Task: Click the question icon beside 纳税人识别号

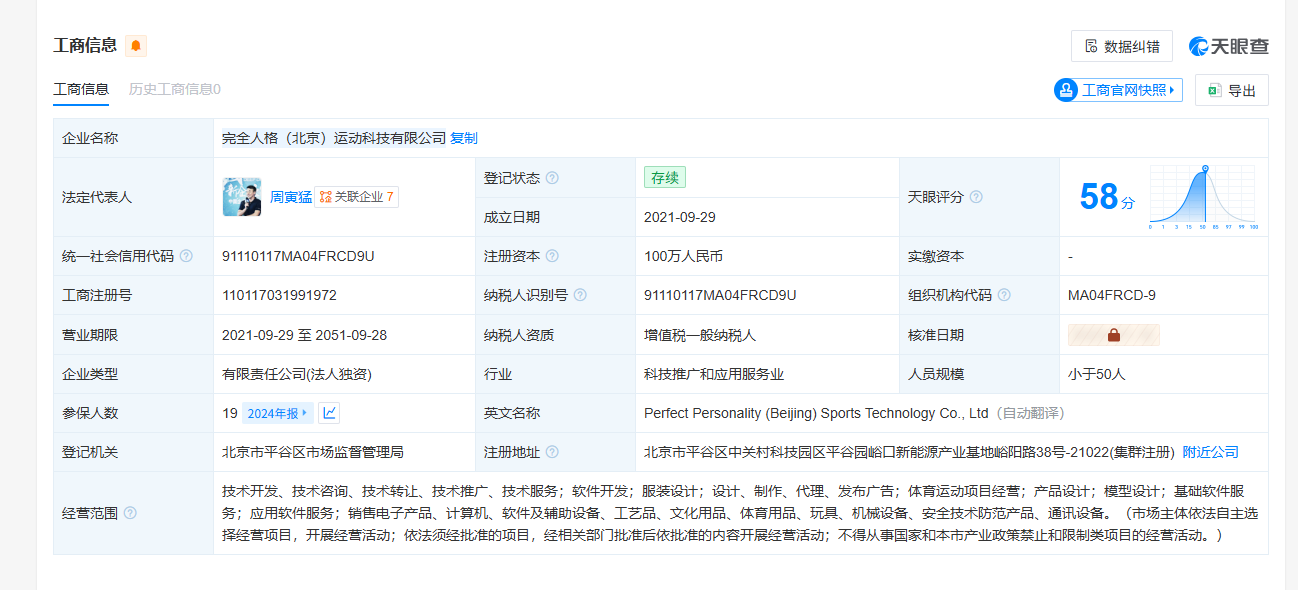Action: [x=580, y=295]
